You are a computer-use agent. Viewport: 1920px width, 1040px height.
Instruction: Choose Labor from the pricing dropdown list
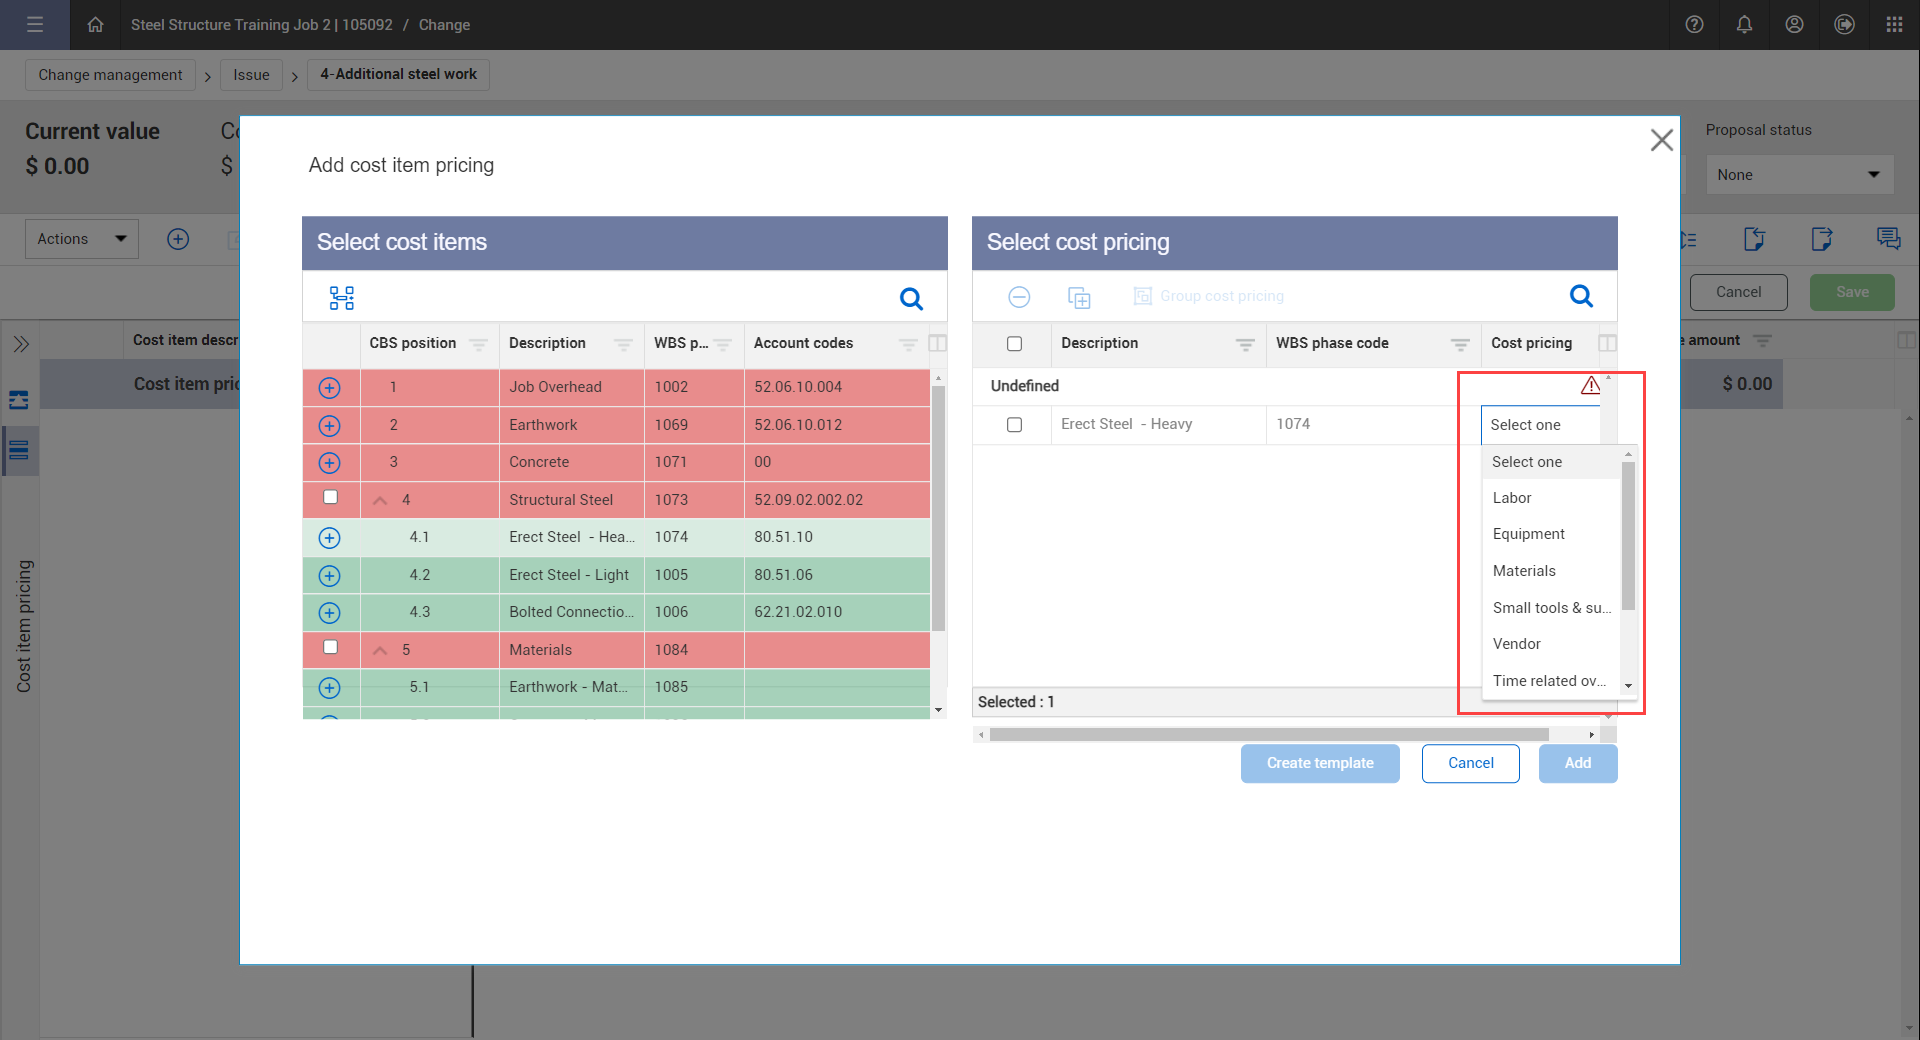coord(1512,498)
